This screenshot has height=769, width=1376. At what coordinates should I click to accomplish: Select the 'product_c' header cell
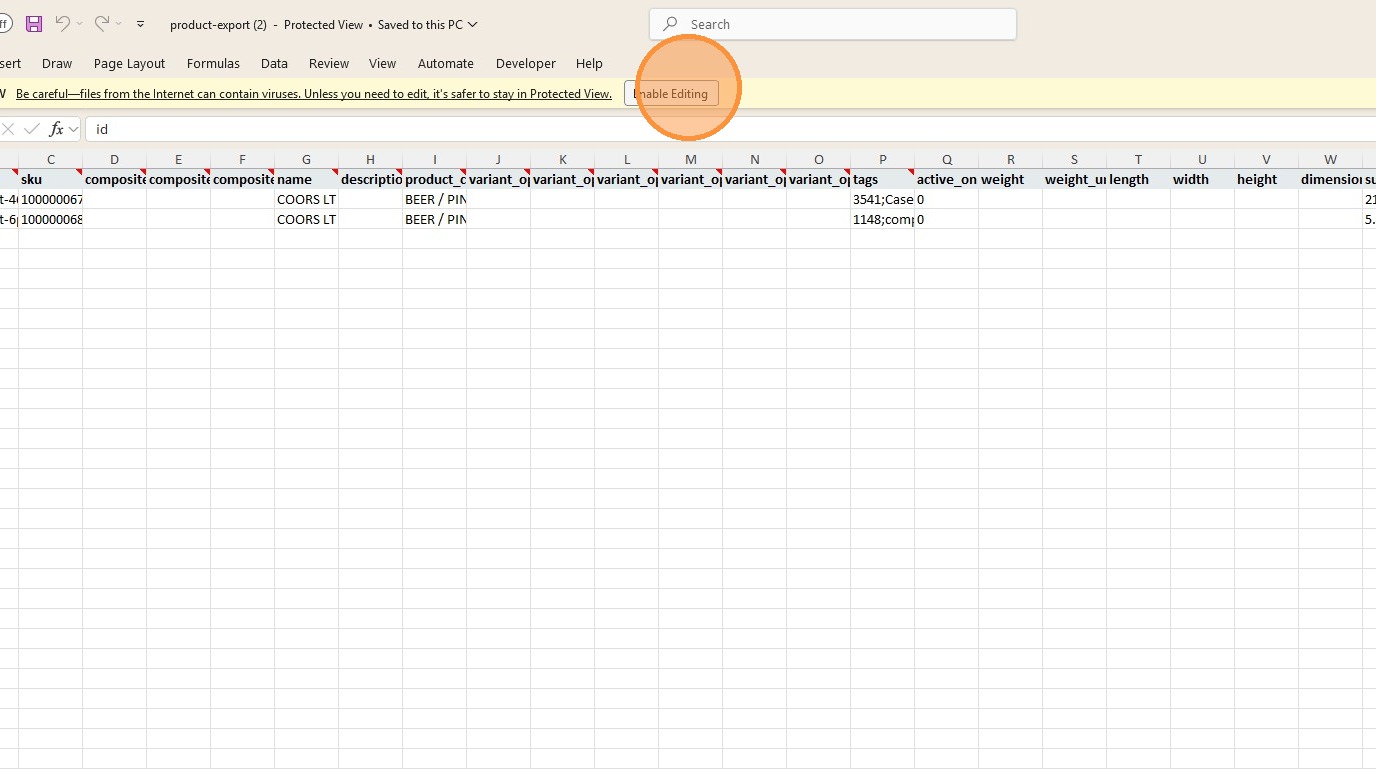[x=435, y=179]
